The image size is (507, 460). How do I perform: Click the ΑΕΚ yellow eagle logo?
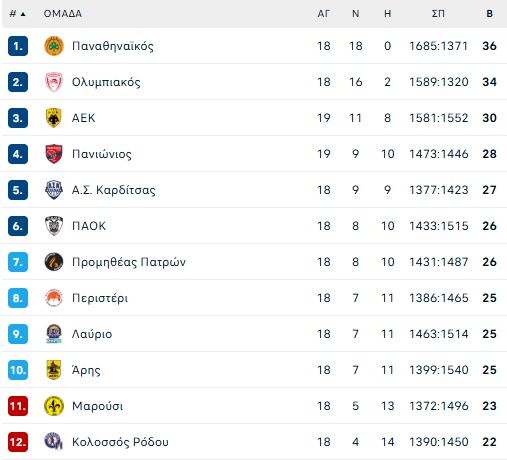(x=54, y=118)
